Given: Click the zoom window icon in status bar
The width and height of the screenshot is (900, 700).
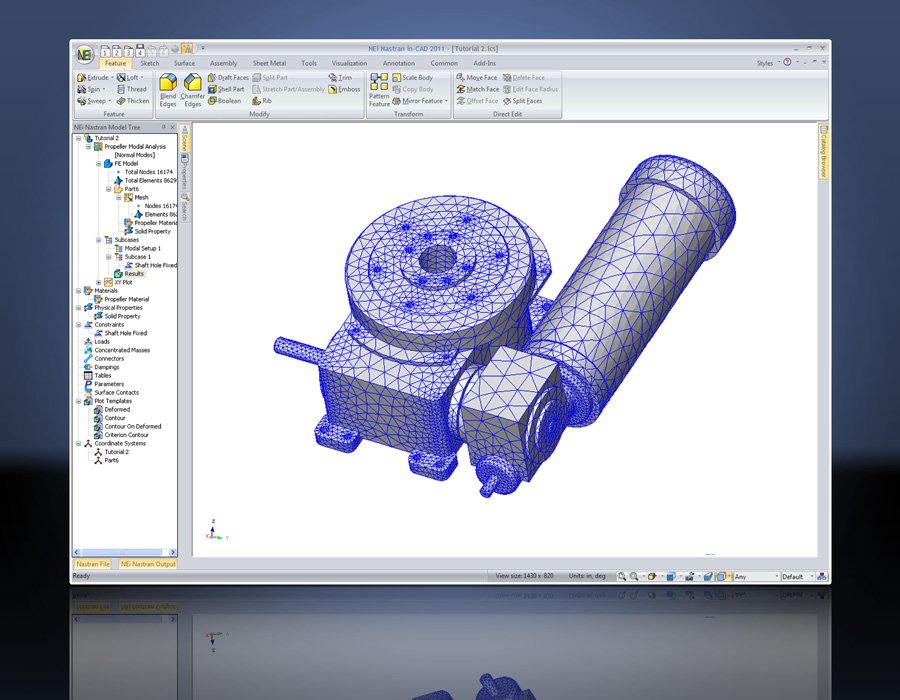Looking at the screenshot, I should (x=622, y=576).
